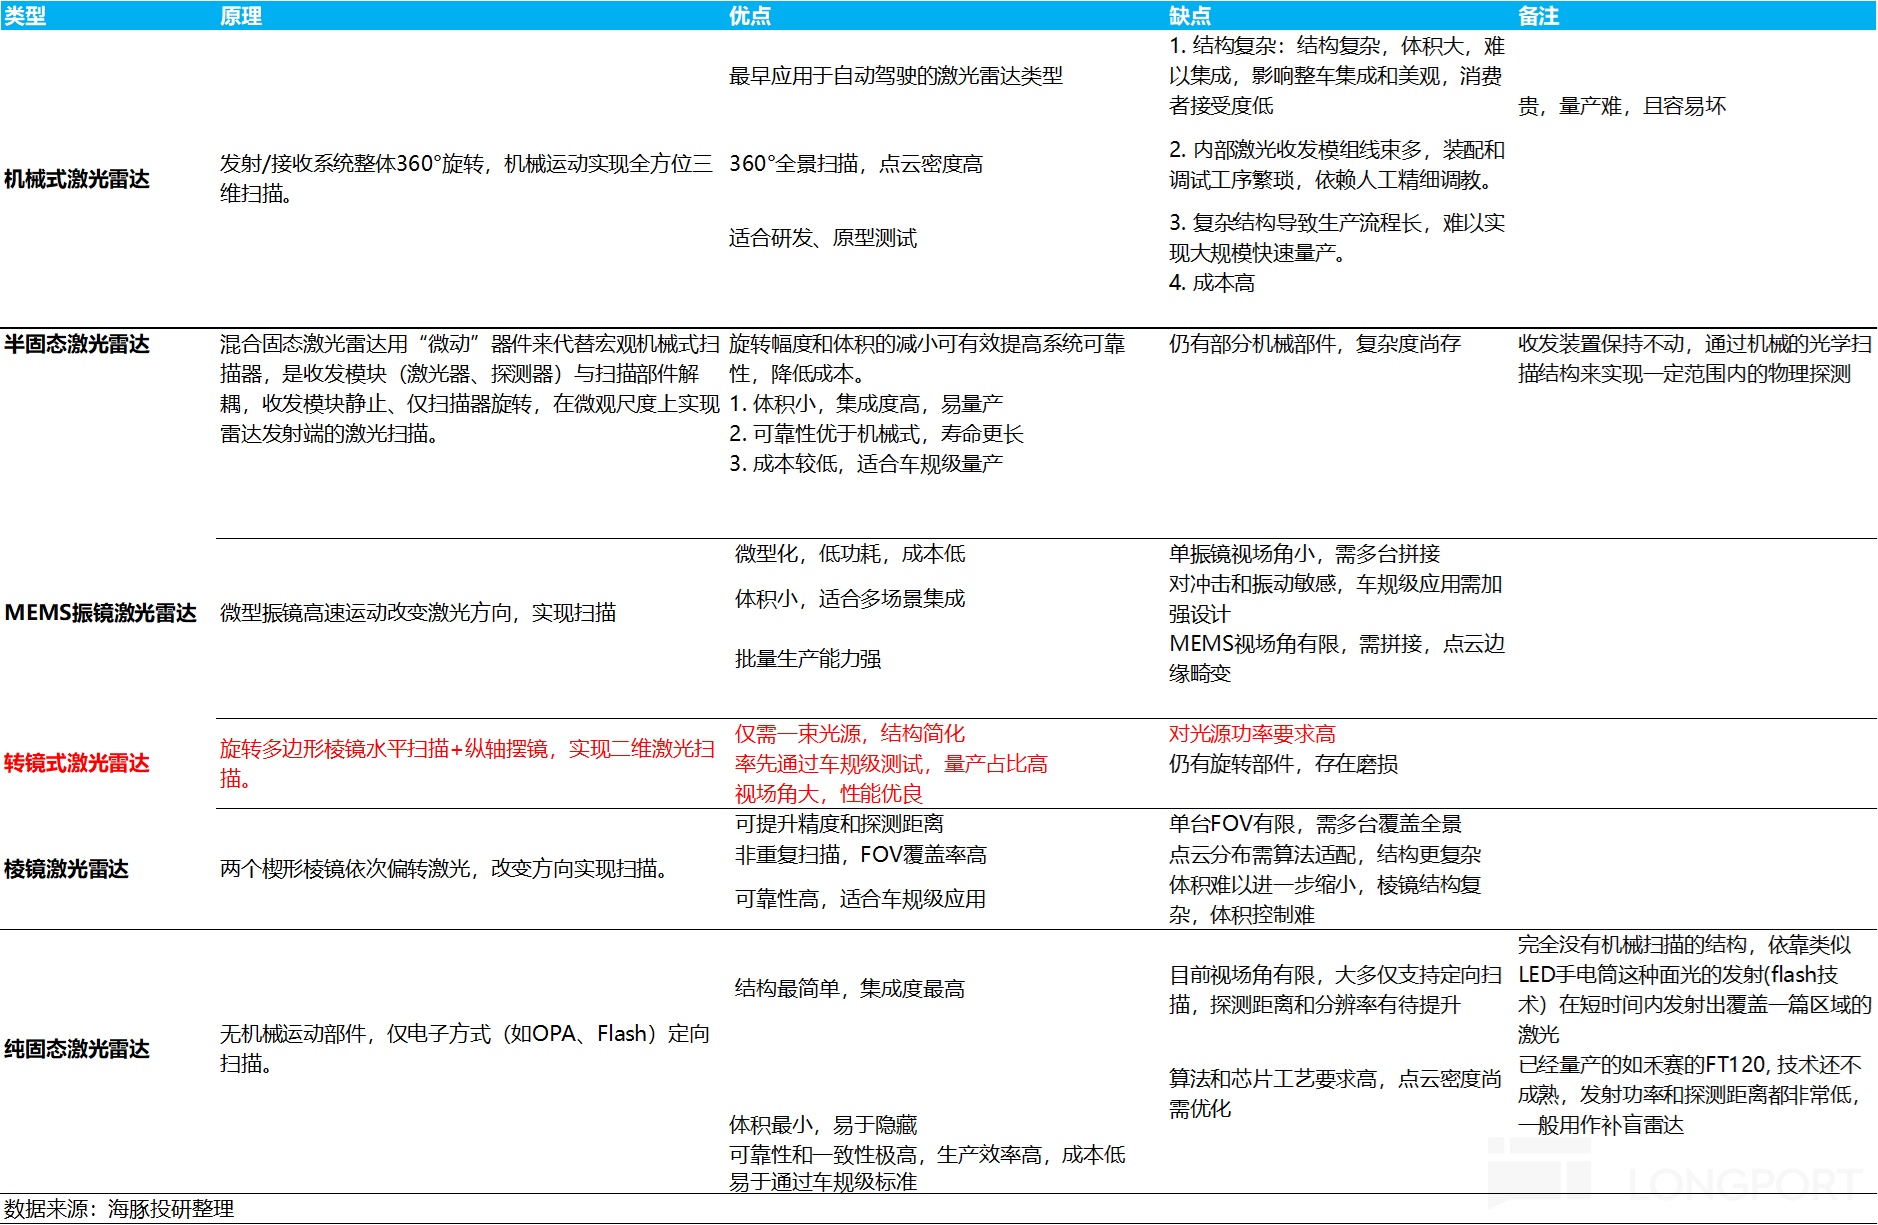Screen dimensions: 1878x1225
Task: Click the 原理 column header
Action: tap(241, 16)
